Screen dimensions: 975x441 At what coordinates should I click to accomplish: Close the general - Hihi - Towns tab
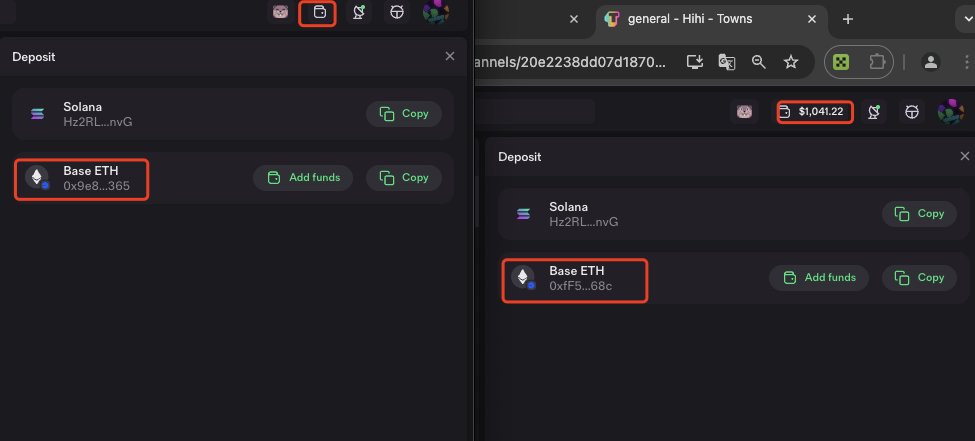815,19
